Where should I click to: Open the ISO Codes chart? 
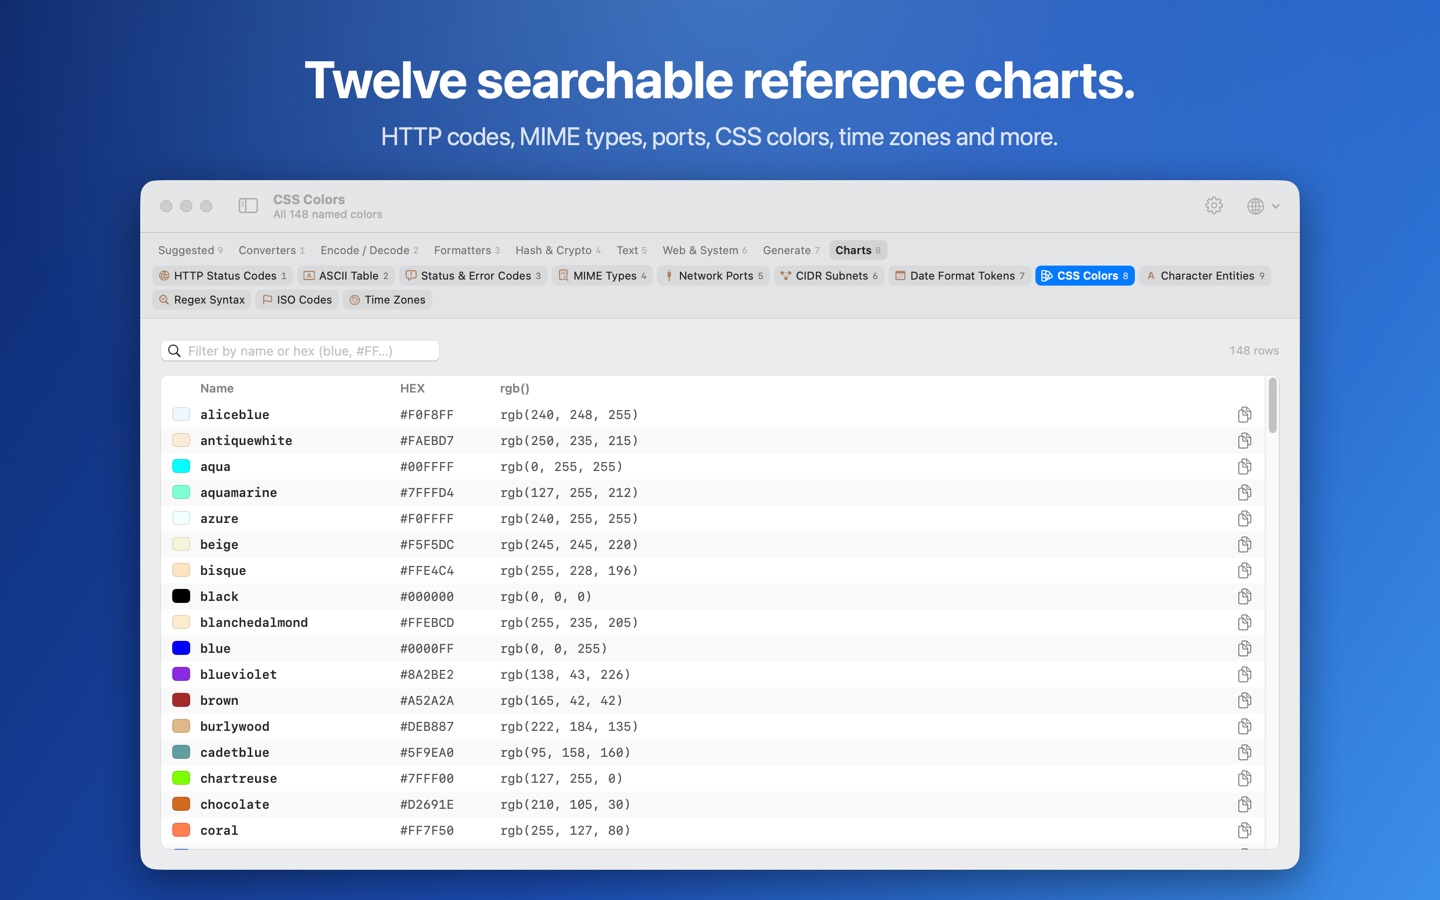click(x=297, y=300)
